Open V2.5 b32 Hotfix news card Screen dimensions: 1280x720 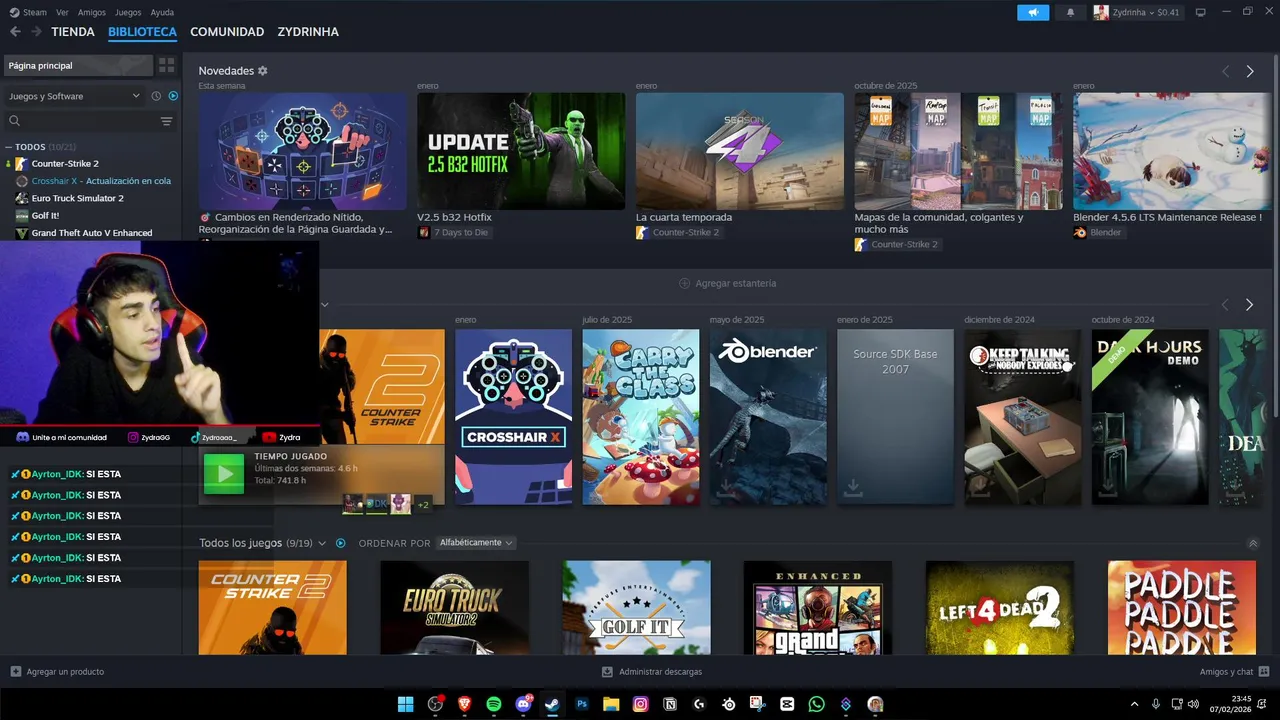point(521,151)
